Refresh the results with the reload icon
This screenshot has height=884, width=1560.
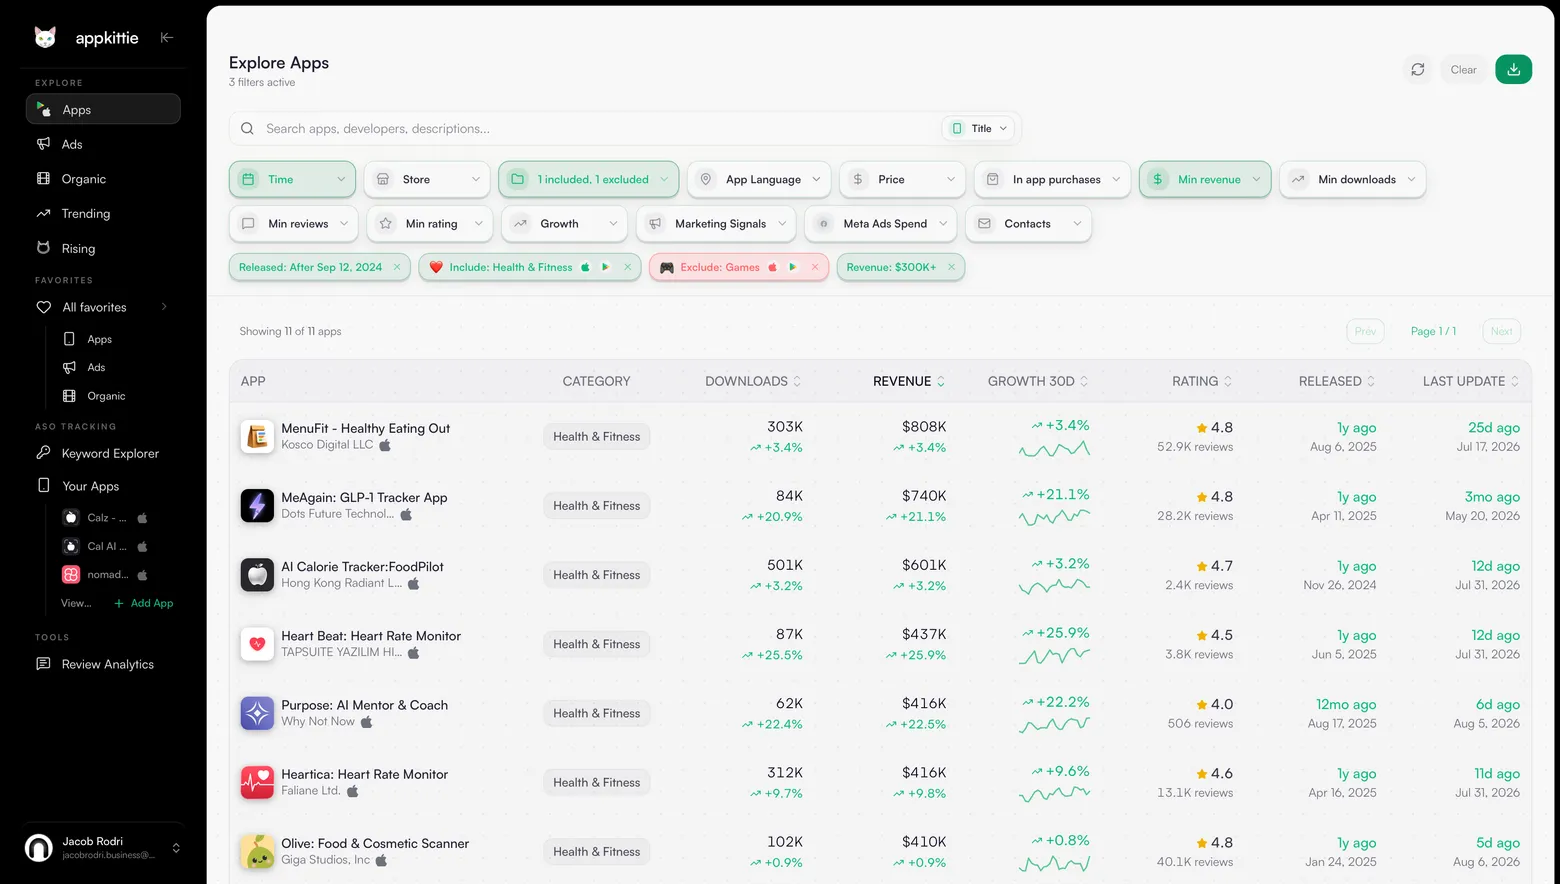1417,69
